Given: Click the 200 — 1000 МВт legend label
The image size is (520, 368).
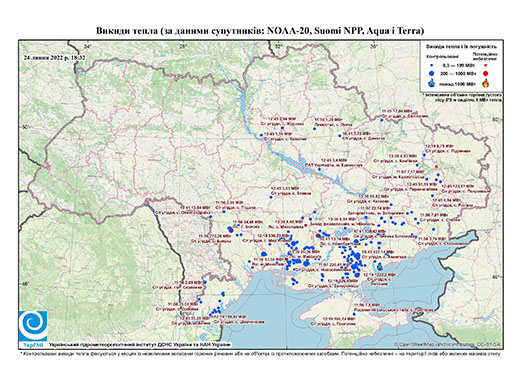Looking at the screenshot, I should click(x=459, y=73).
